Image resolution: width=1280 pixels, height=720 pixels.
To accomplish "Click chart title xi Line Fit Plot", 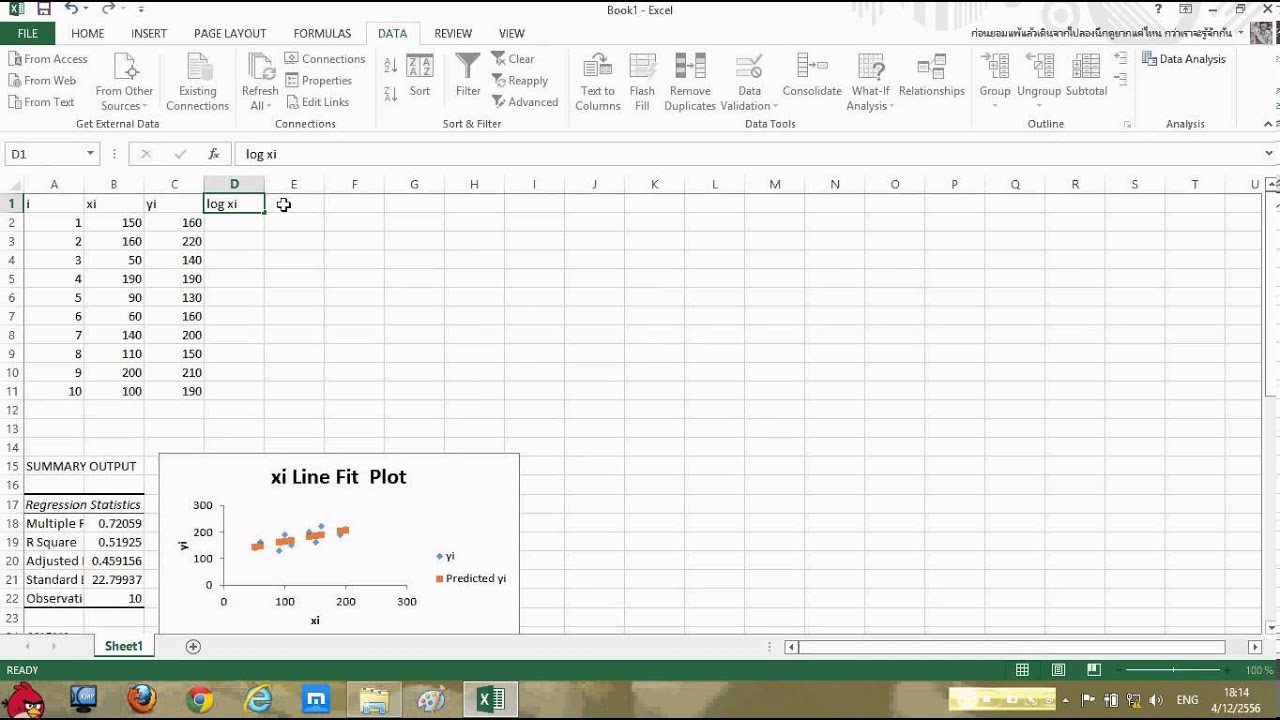I will tap(338, 477).
